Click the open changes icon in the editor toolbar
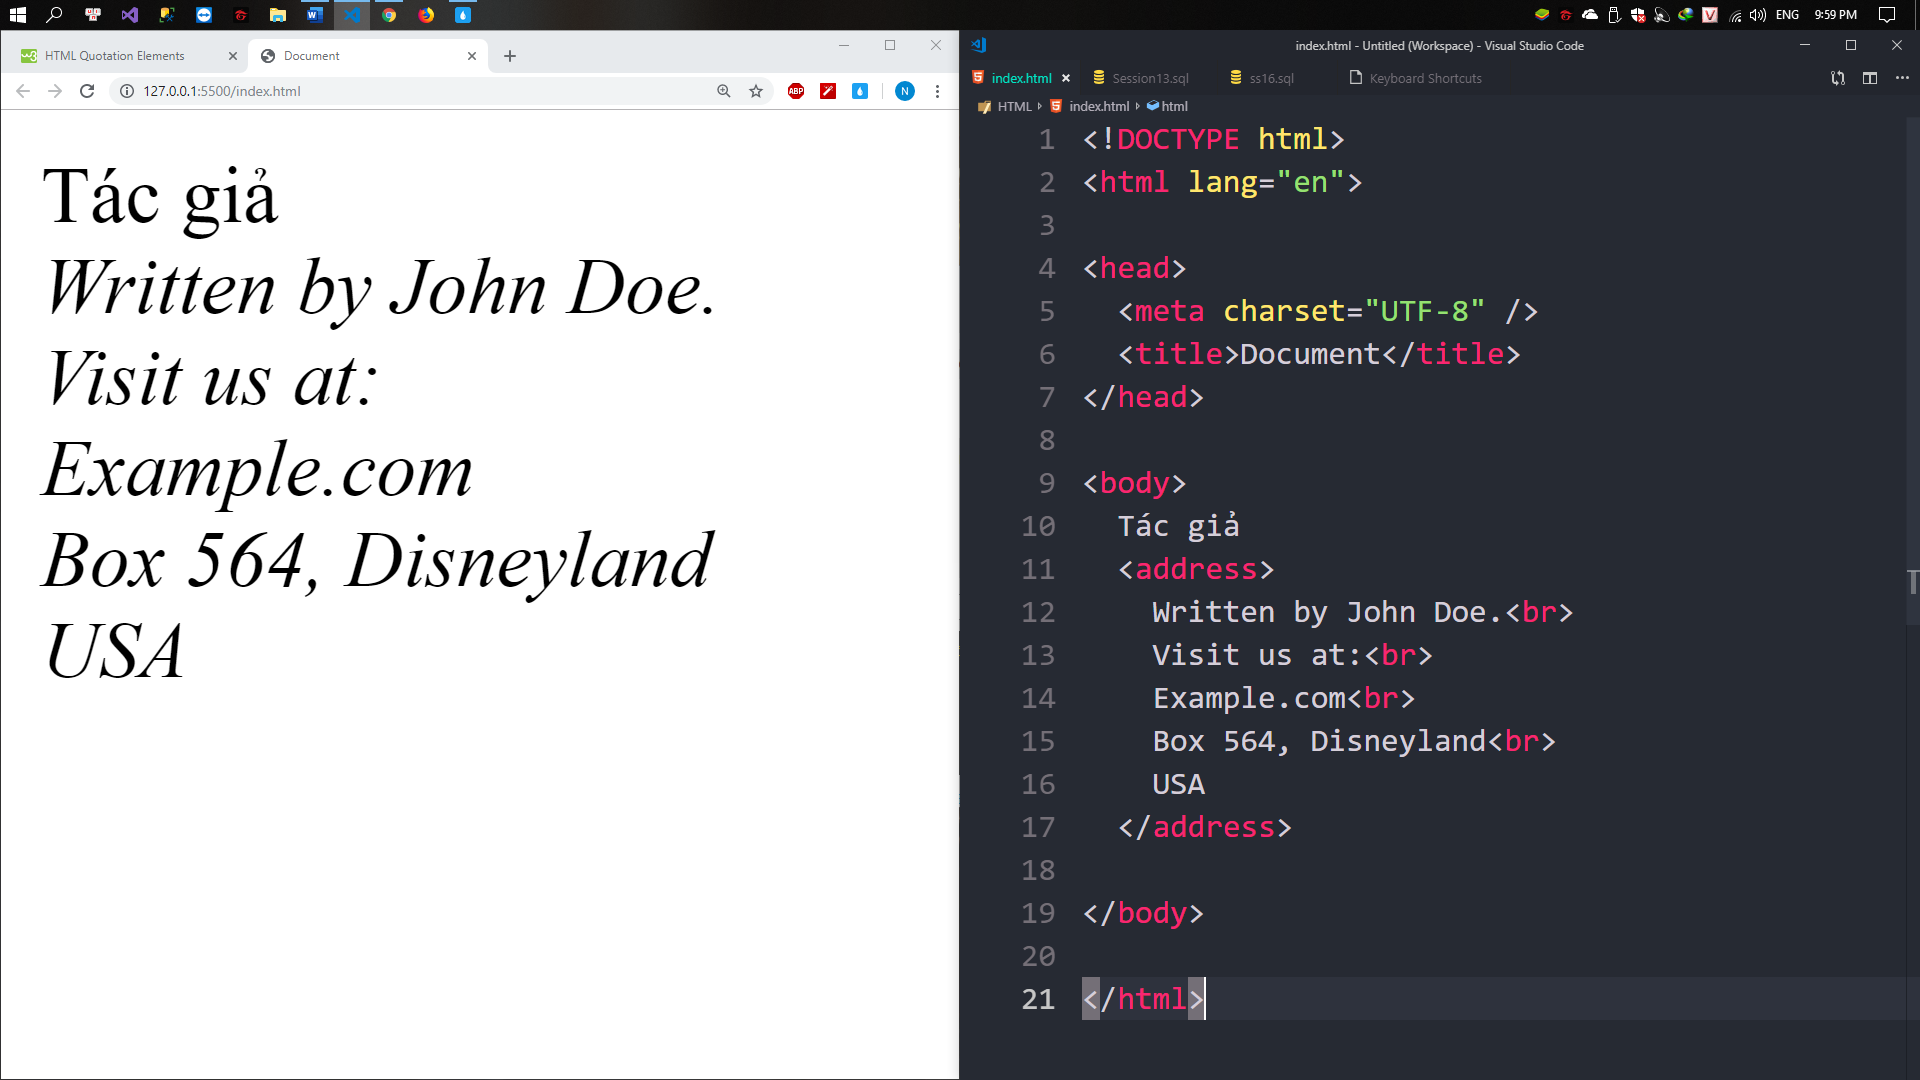Viewport: 1920px width, 1080px height. (1838, 78)
